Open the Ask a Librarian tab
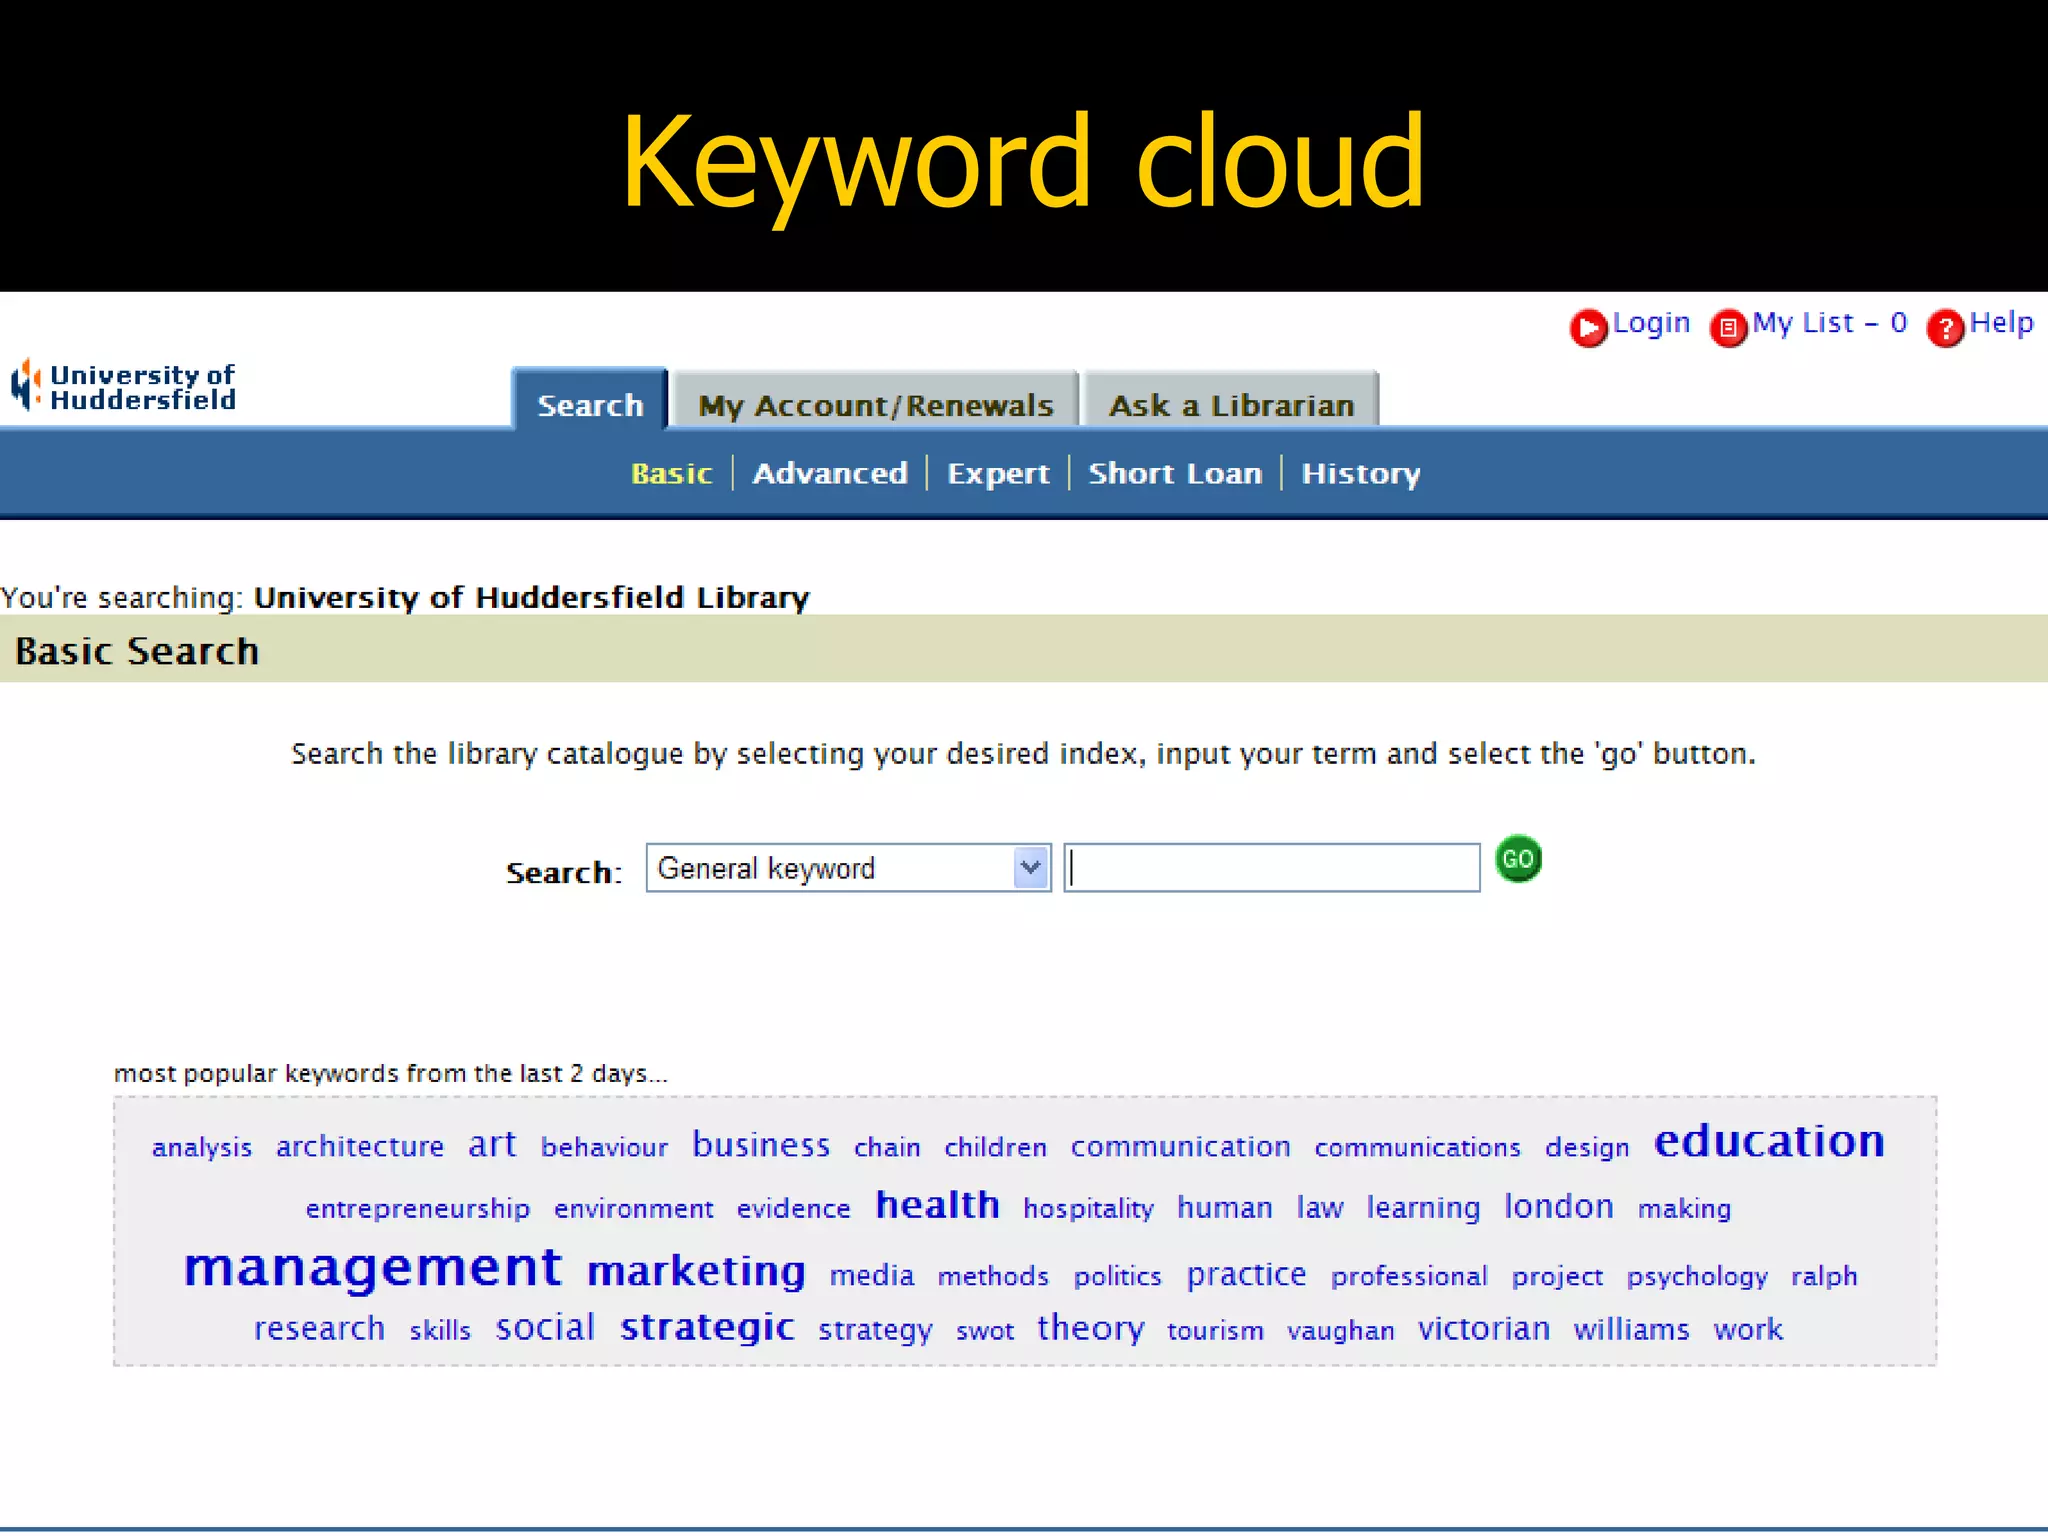 (x=1231, y=404)
